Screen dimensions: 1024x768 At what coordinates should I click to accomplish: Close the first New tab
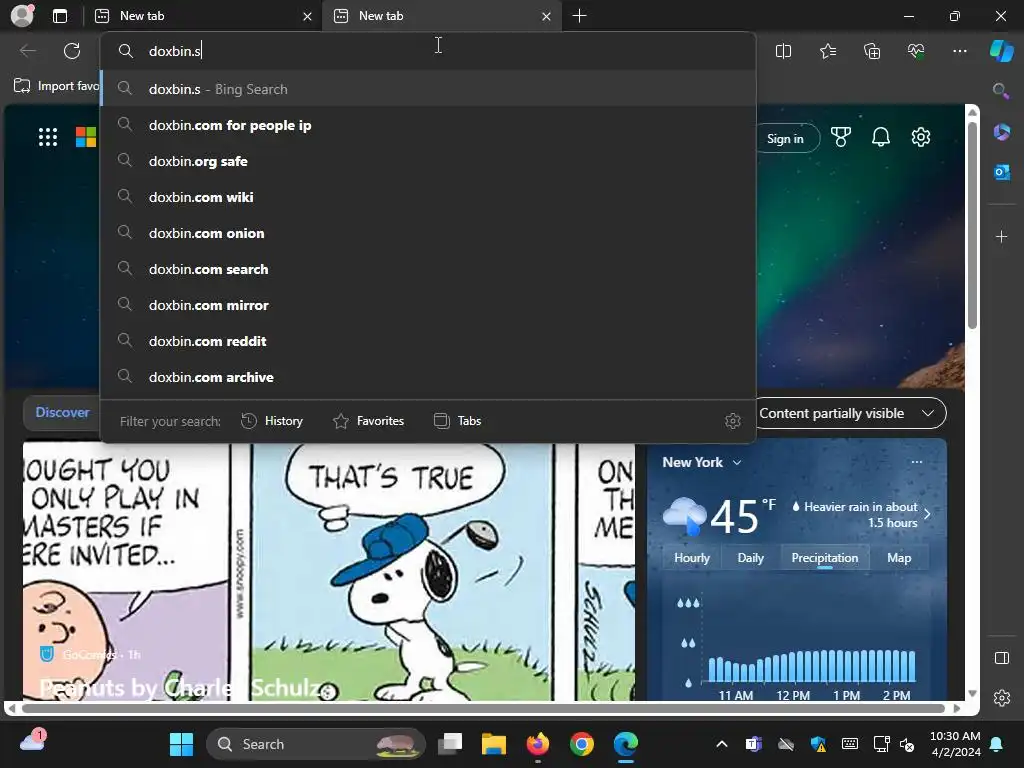(308, 16)
